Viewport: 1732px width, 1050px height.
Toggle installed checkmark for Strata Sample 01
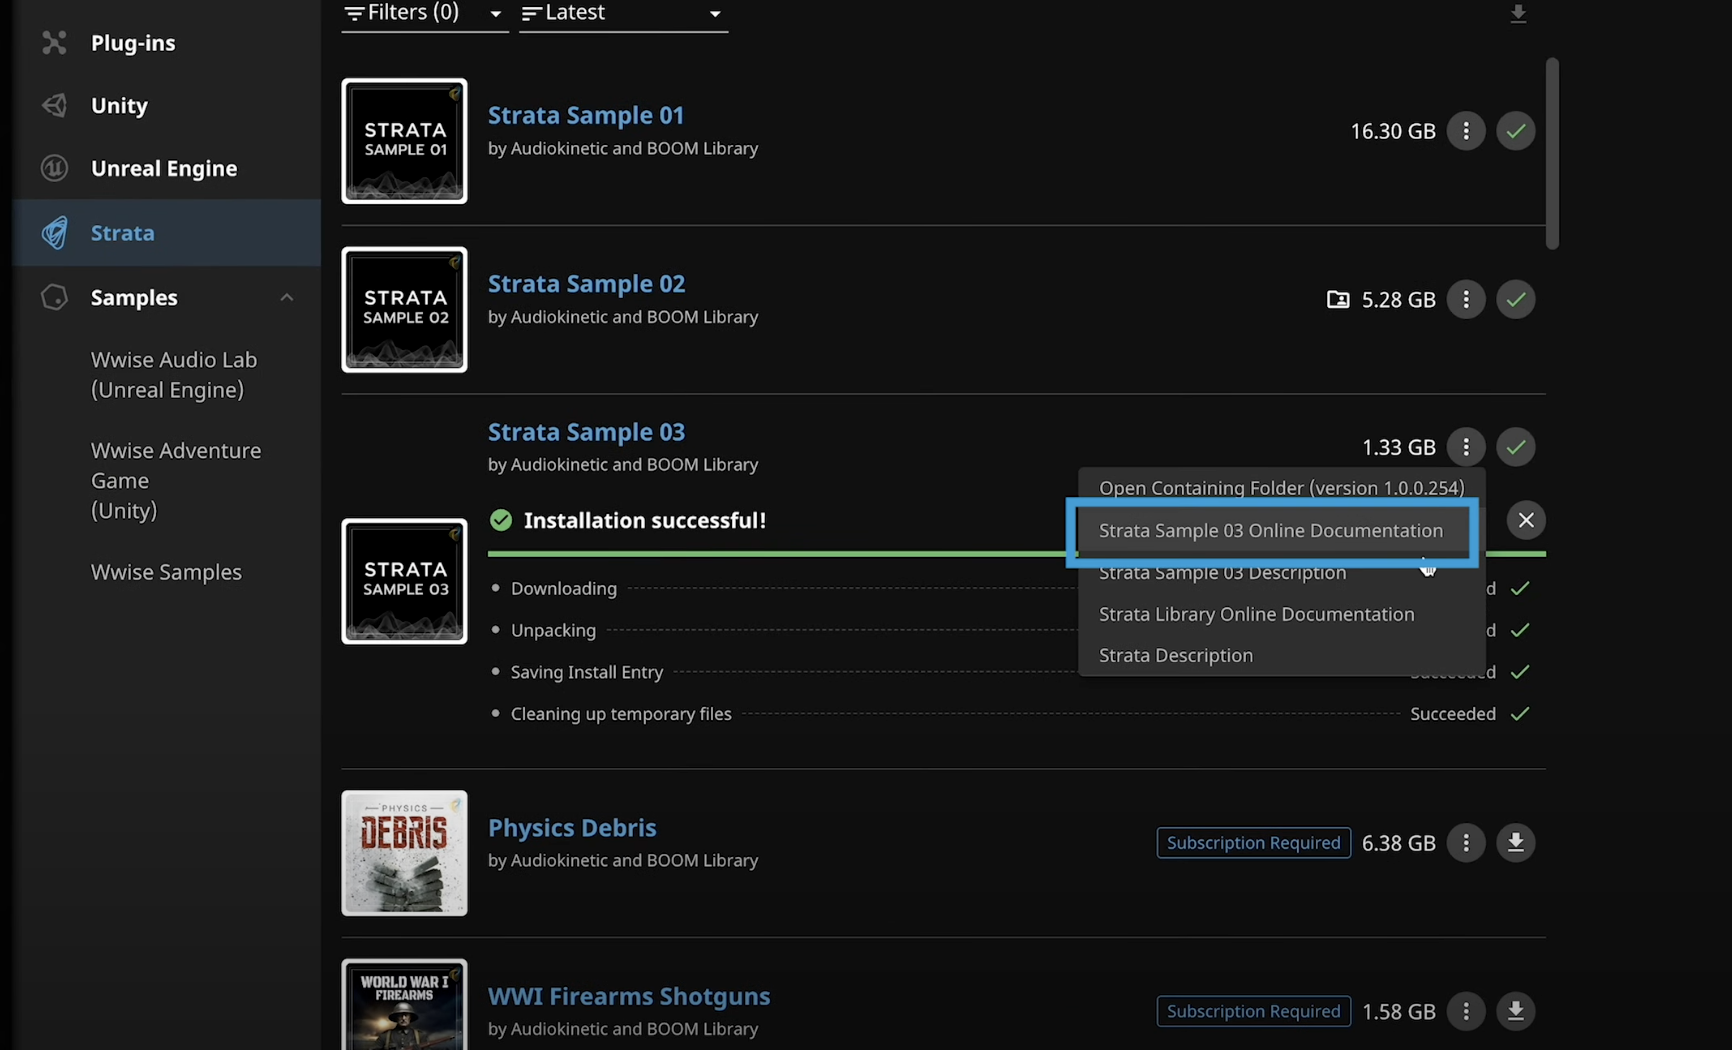[1515, 131]
